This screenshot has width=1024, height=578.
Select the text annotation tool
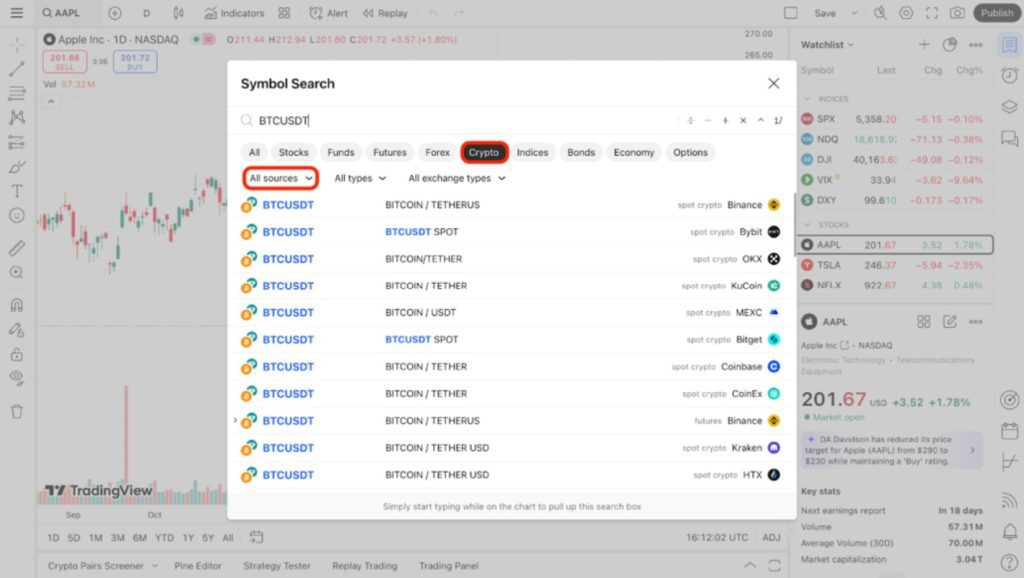click(17, 191)
